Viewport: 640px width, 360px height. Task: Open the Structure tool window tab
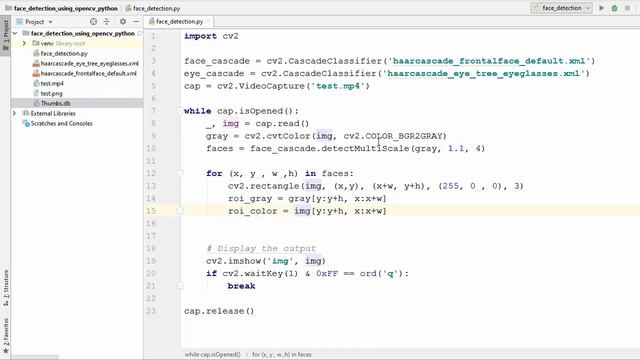5,287
